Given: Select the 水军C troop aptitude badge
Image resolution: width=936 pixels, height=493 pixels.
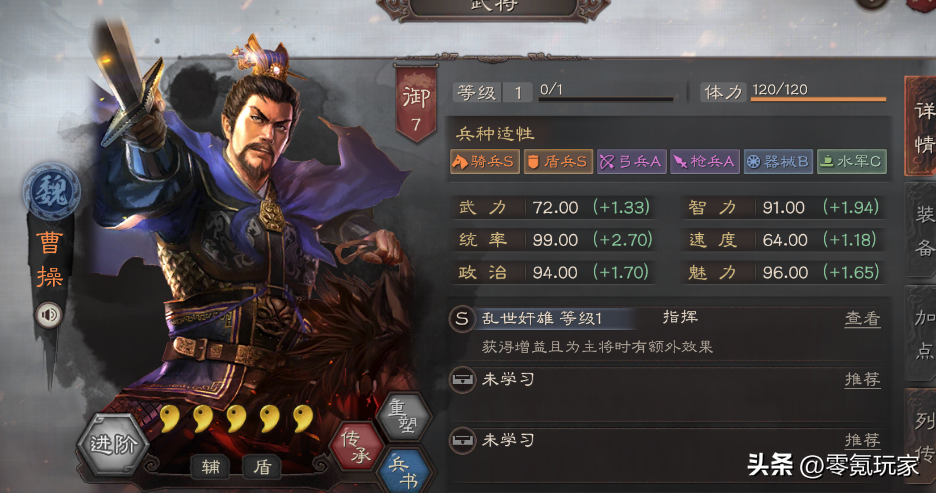Looking at the screenshot, I should [x=852, y=161].
